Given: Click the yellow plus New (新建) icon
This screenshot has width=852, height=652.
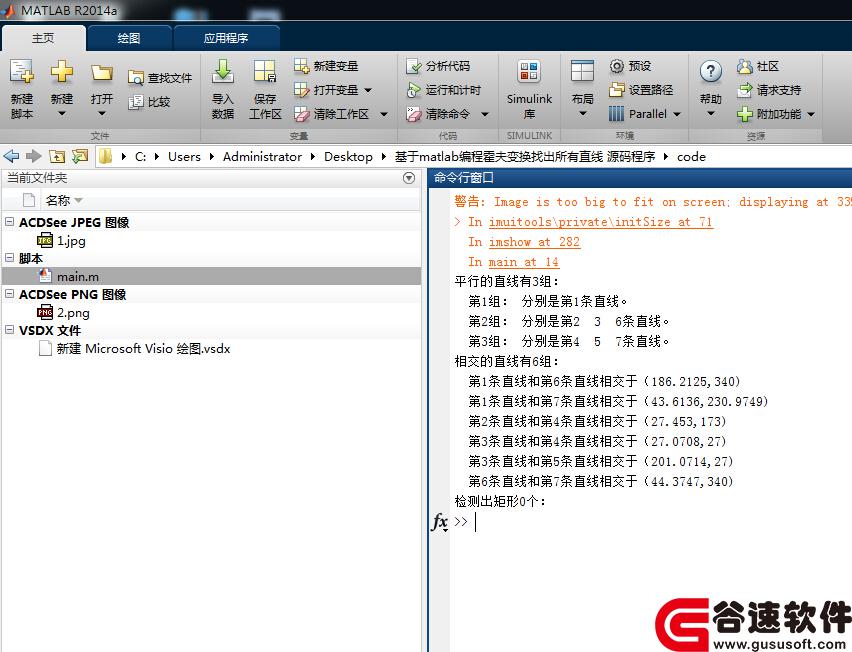Looking at the screenshot, I should pos(61,72).
